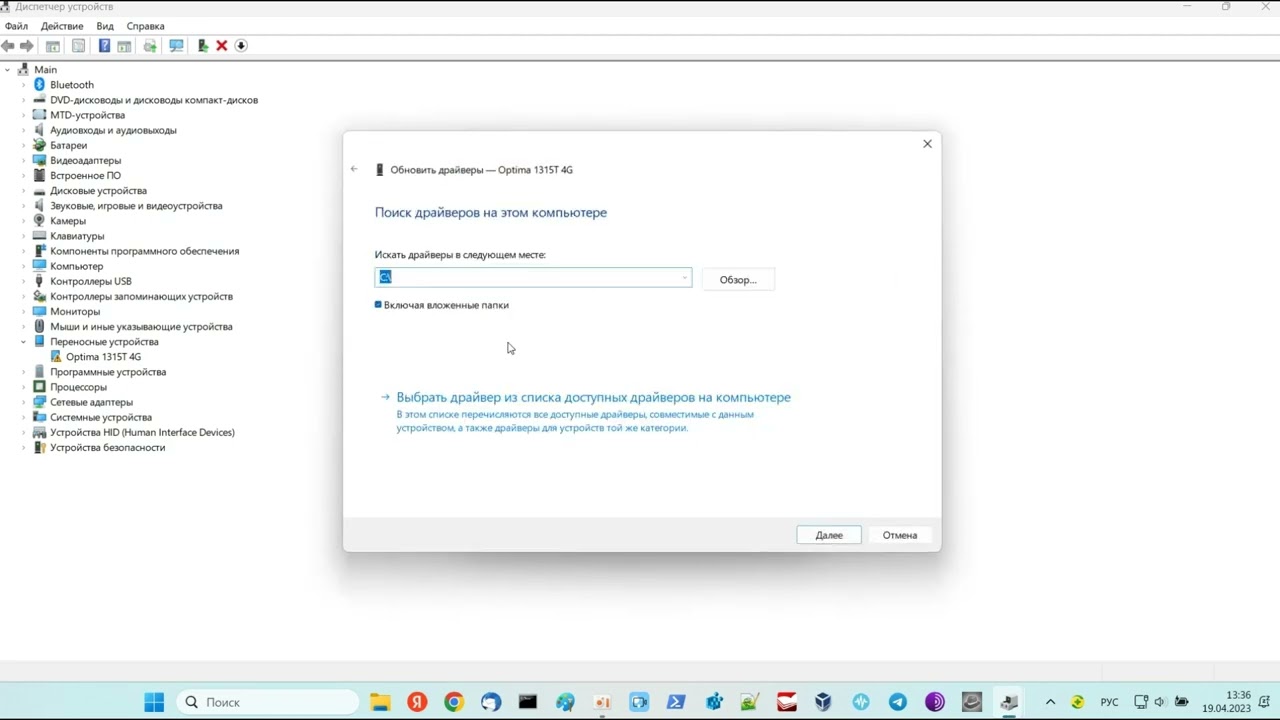Expand the Контроллеры USB category
Image resolution: width=1280 pixels, height=720 pixels.
(x=23, y=282)
